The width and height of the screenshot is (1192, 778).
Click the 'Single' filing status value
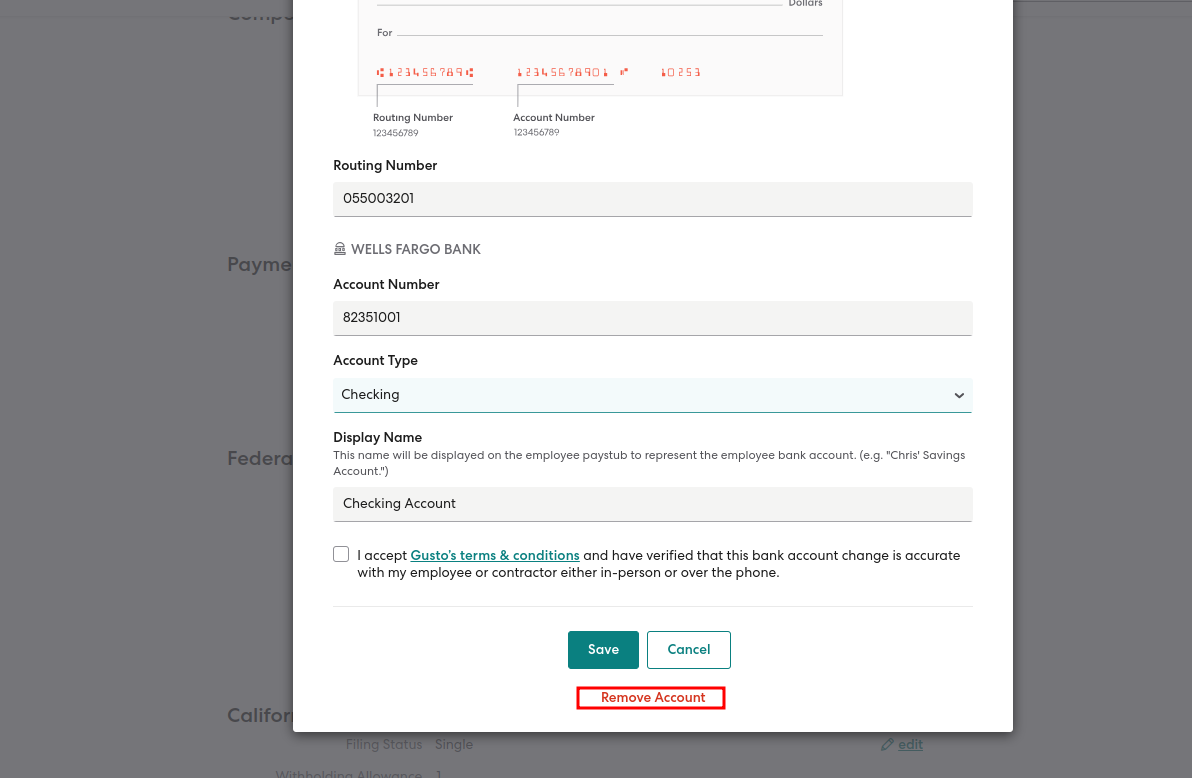(454, 745)
